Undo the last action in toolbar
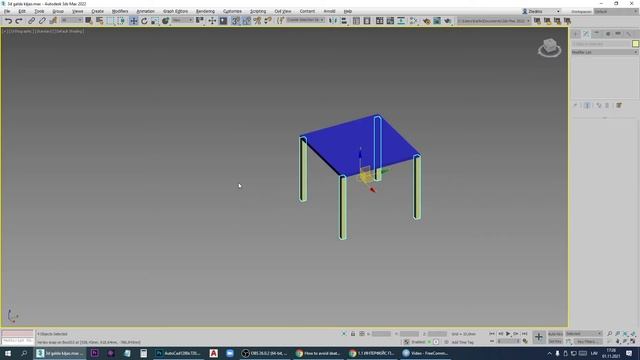The image size is (640, 360). (8, 20)
